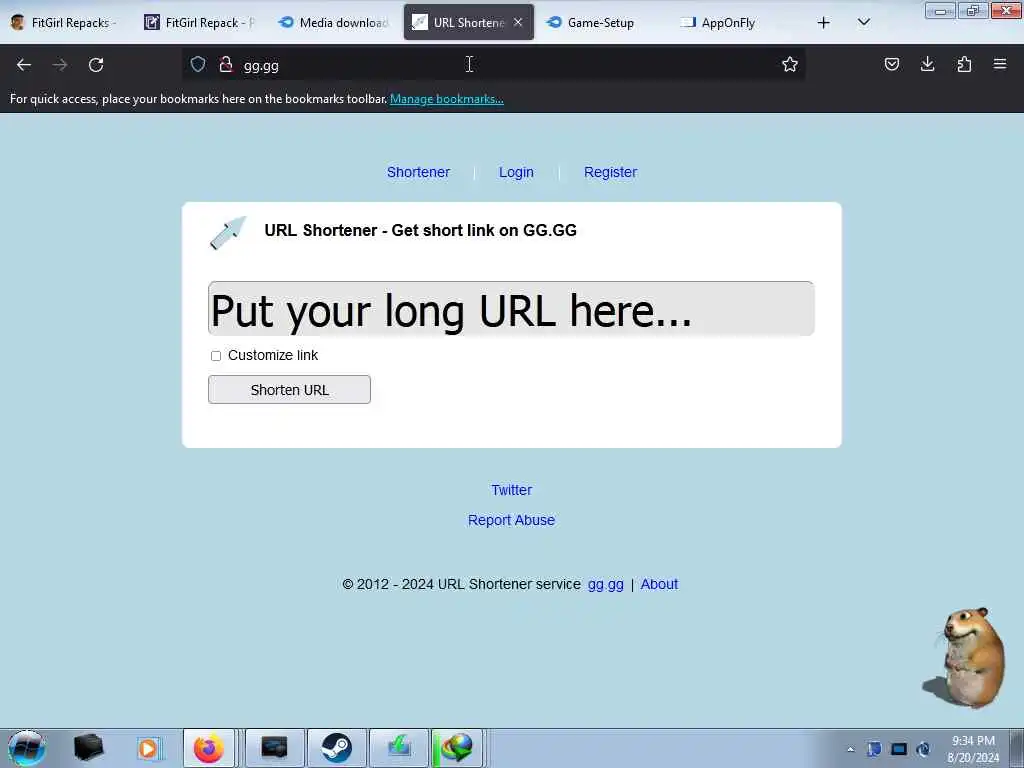The image size is (1024, 768).
Task: Open the dark screen taskbar app
Action: 274,748
